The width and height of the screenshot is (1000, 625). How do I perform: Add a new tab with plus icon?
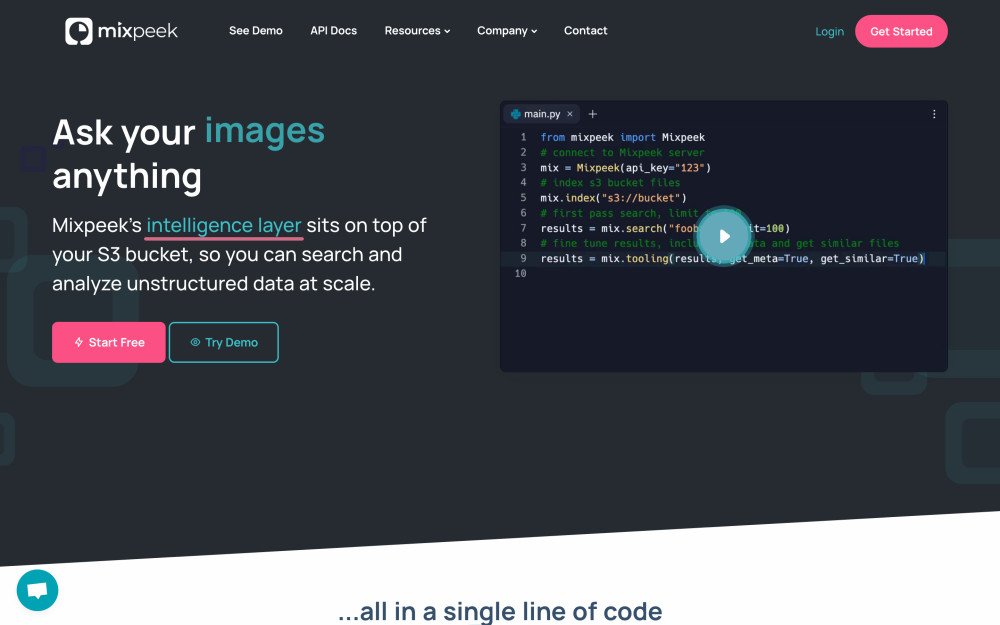click(x=592, y=114)
